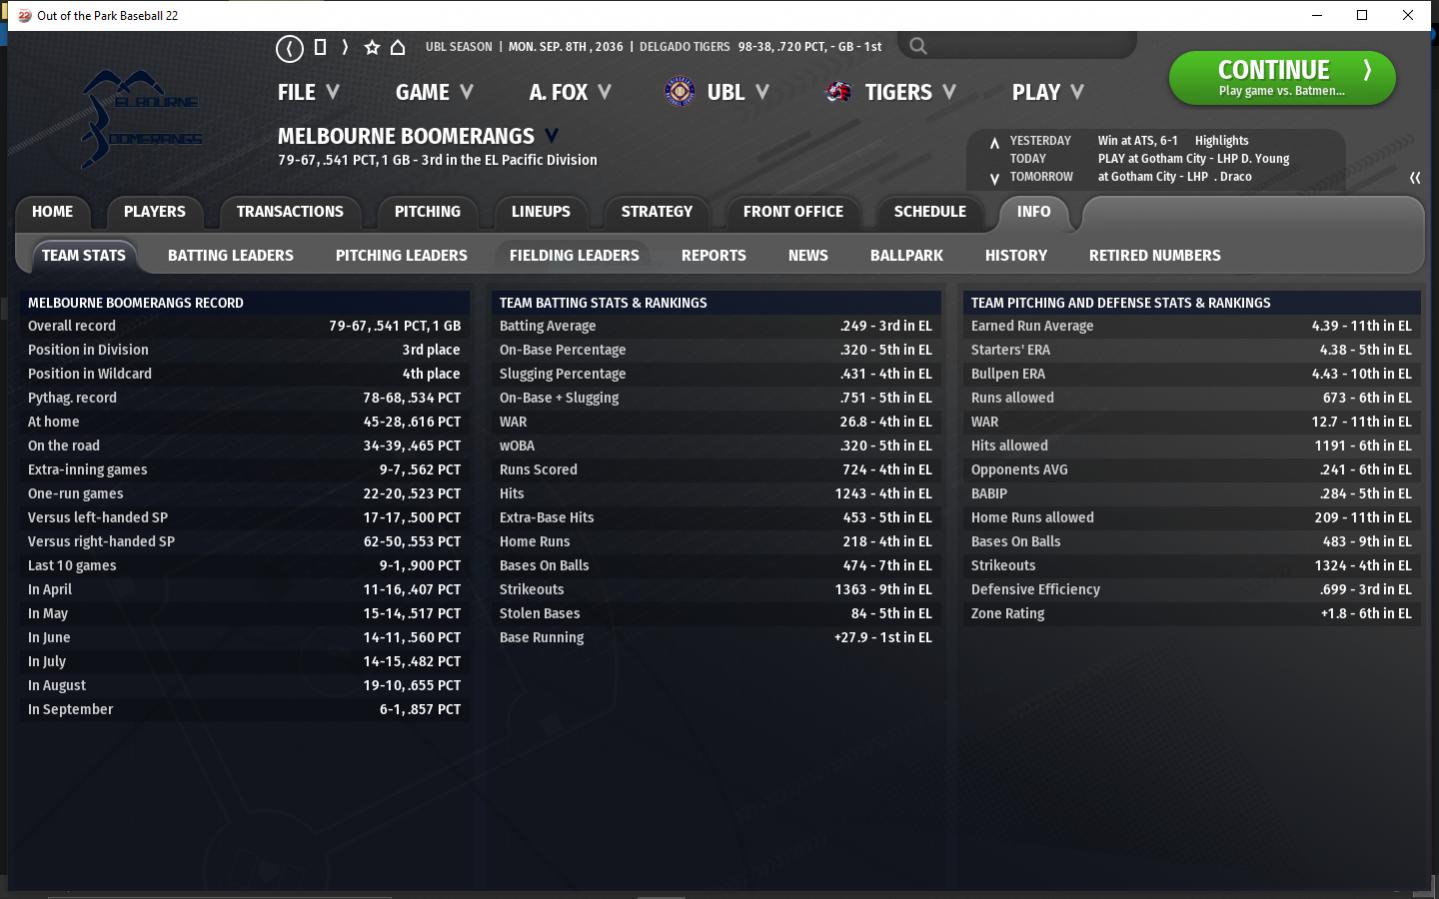Open the REPORTS sub-tab
The image size is (1439, 899).
click(714, 255)
